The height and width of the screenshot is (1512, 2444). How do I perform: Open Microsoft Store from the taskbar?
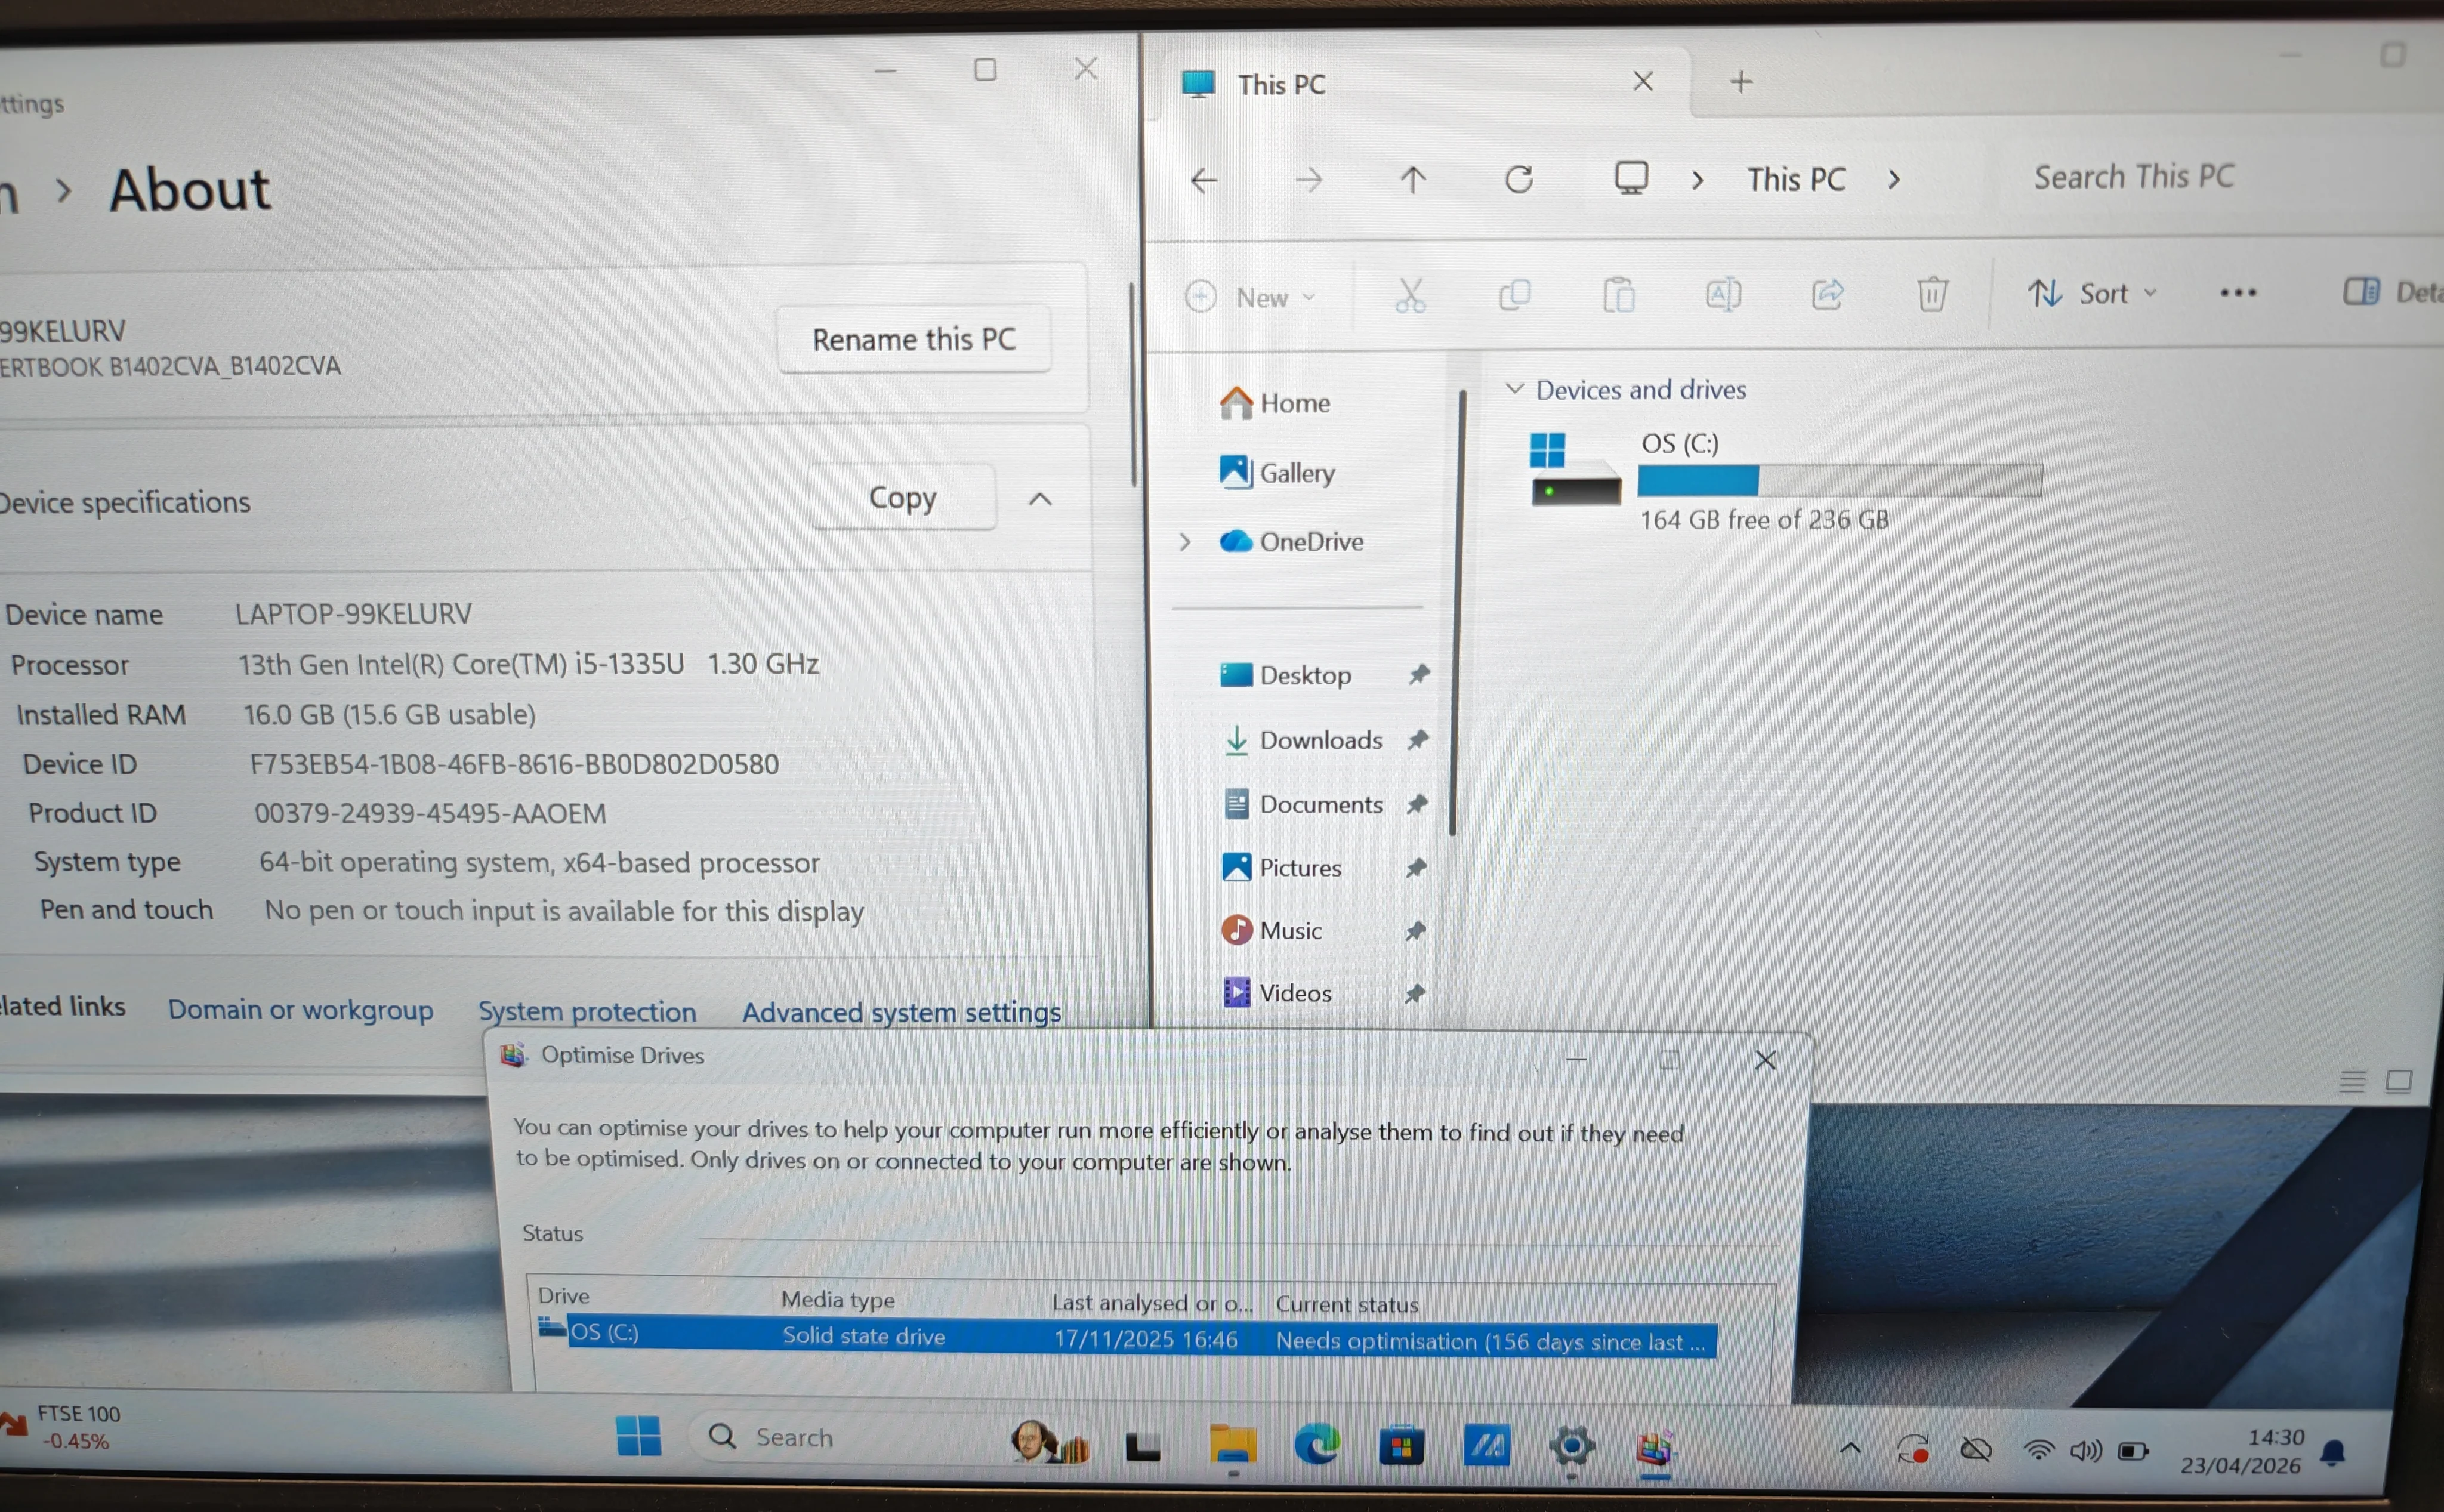click(1401, 1446)
